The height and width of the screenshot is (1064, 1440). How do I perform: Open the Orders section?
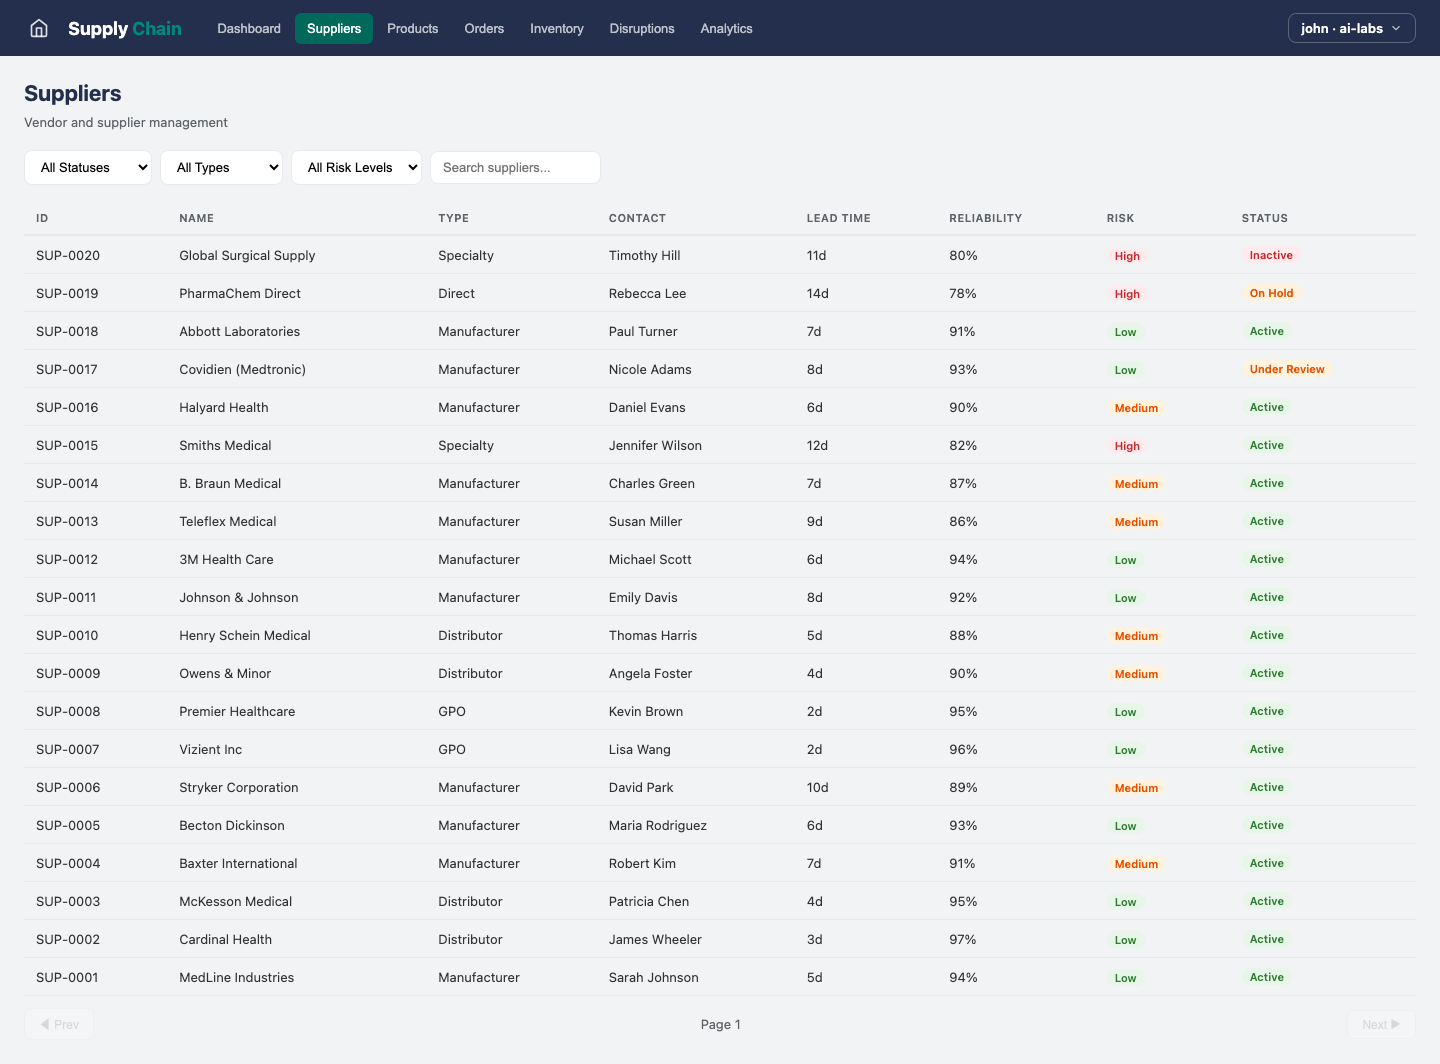[x=484, y=28]
